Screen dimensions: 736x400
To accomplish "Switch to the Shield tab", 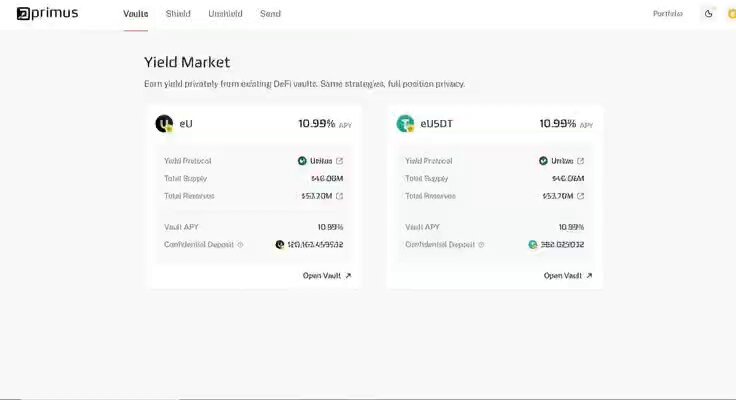I will [x=178, y=14].
